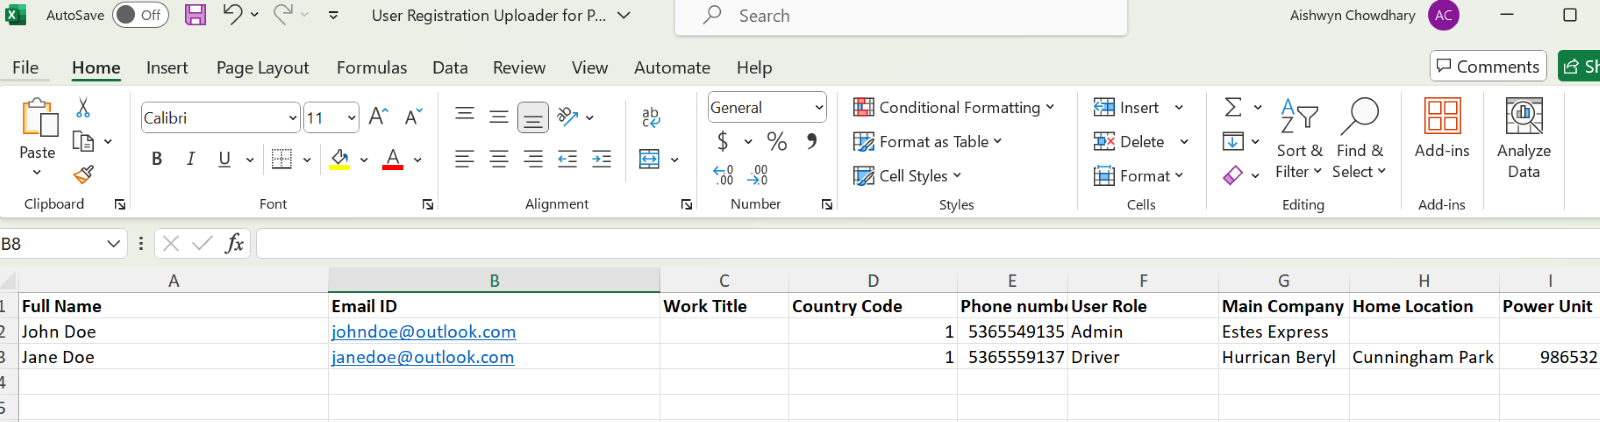Toggle Align Right
The height and width of the screenshot is (422, 1600).
point(533,159)
